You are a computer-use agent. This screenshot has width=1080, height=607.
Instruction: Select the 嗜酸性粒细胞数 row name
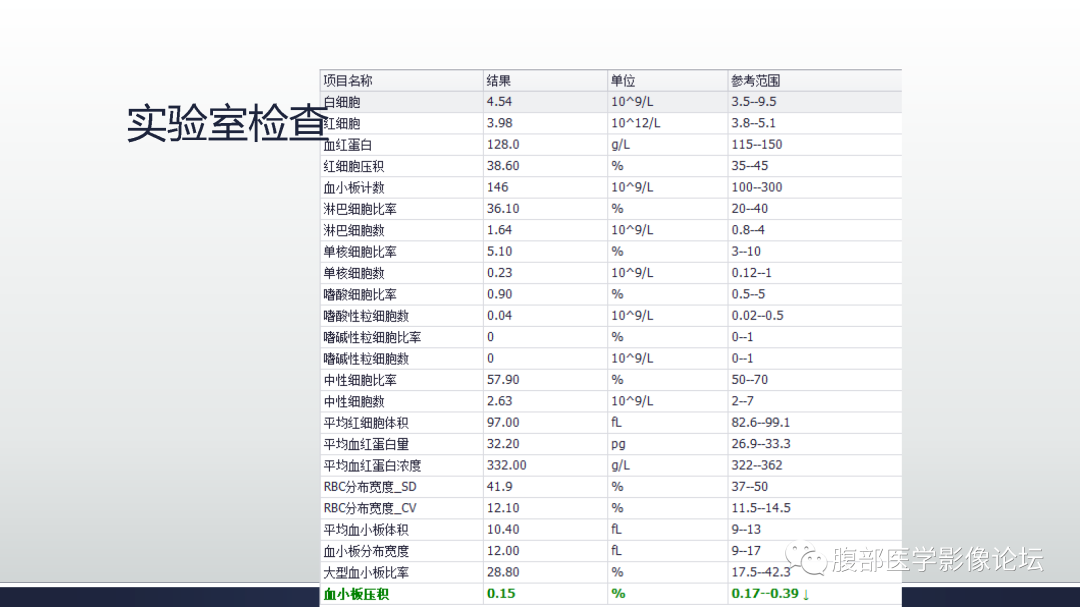366,316
